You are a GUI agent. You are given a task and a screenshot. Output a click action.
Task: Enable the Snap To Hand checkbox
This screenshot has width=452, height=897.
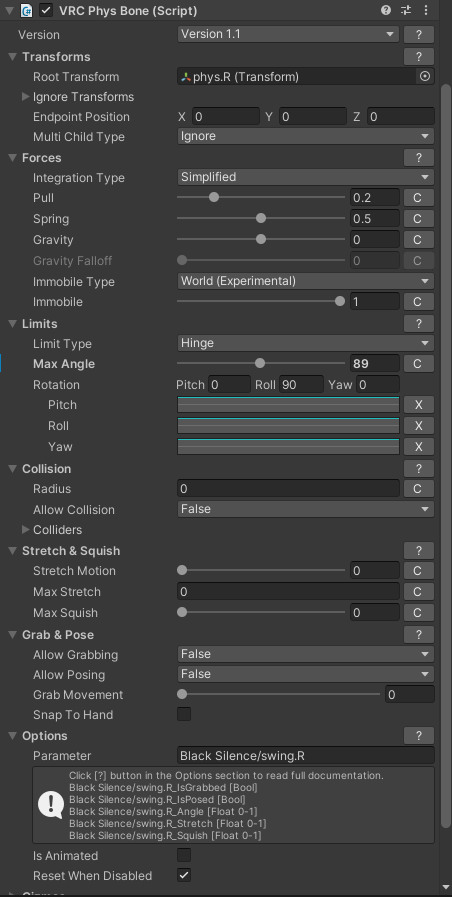[184, 715]
